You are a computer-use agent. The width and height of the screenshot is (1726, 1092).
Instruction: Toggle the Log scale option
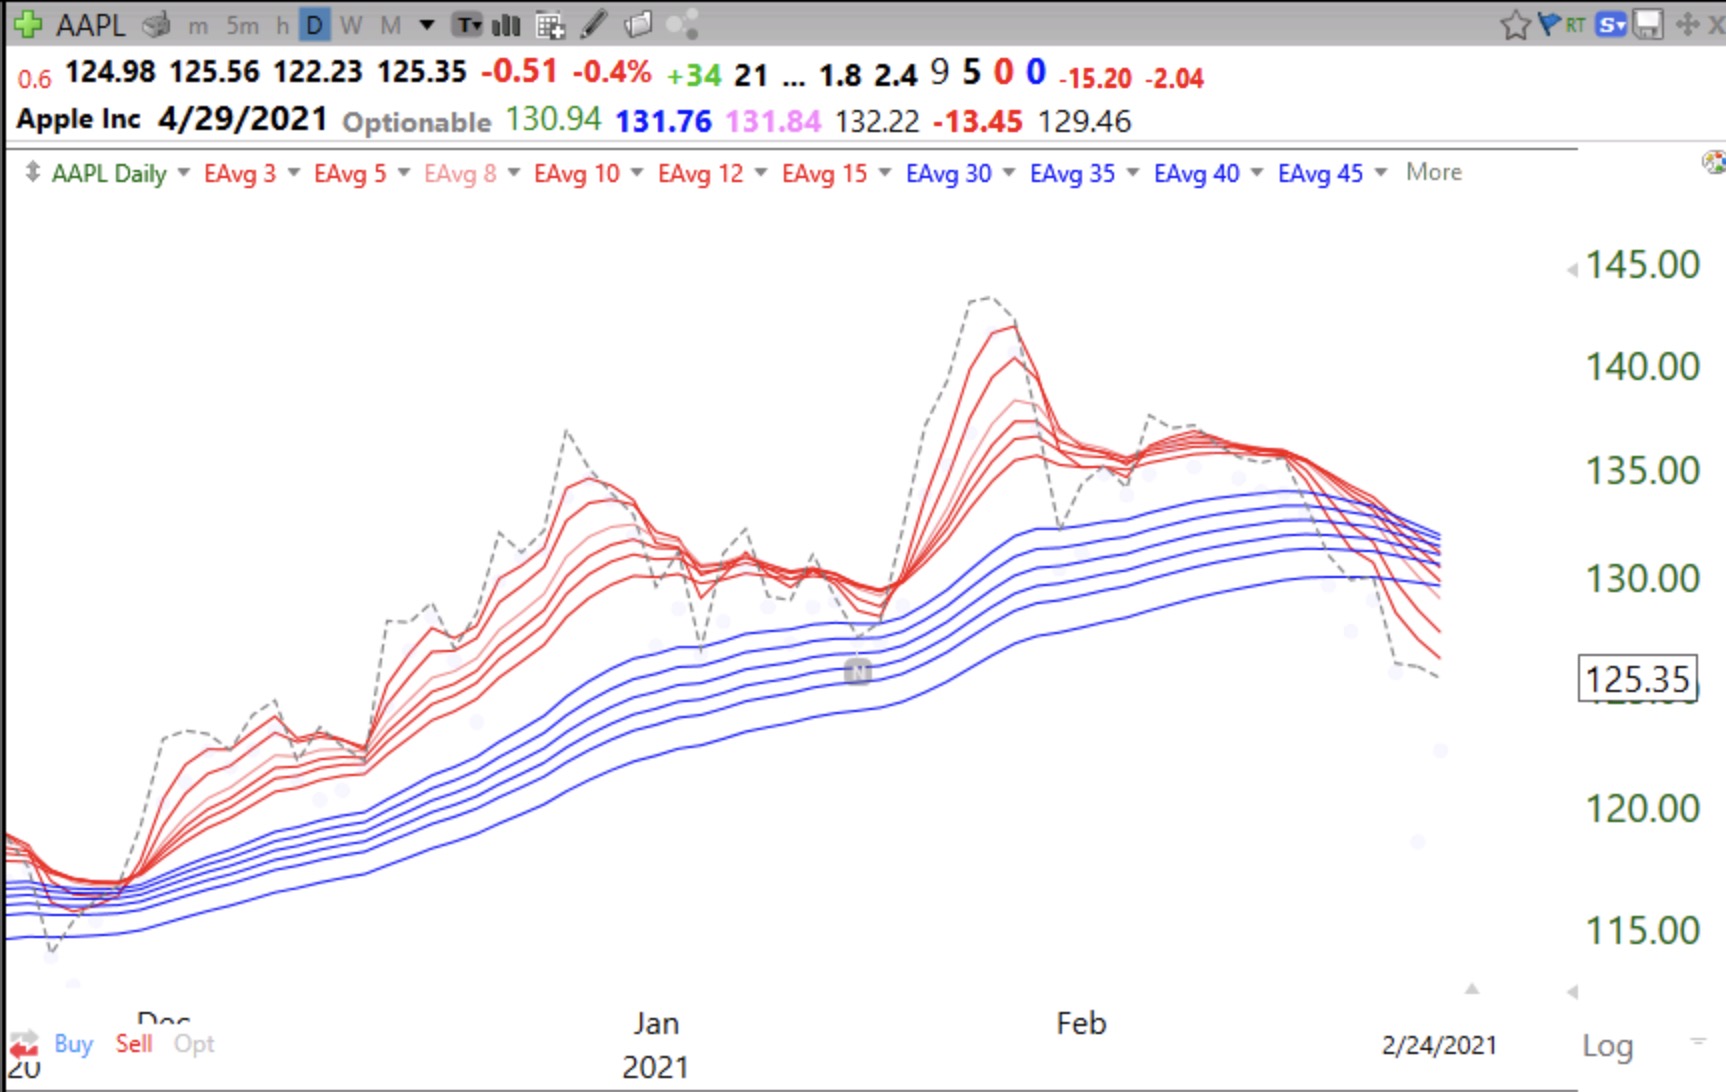tap(1607, 1046)
